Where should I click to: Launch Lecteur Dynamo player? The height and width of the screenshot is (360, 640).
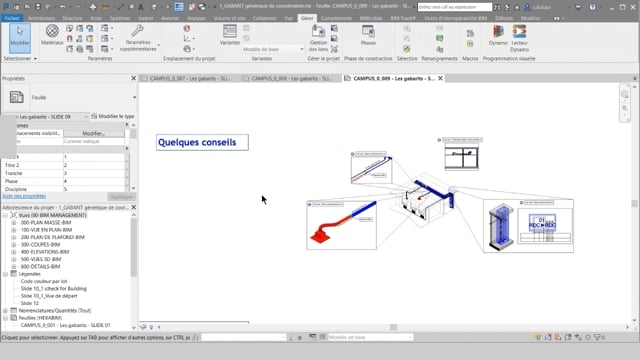tap(519, 38)
